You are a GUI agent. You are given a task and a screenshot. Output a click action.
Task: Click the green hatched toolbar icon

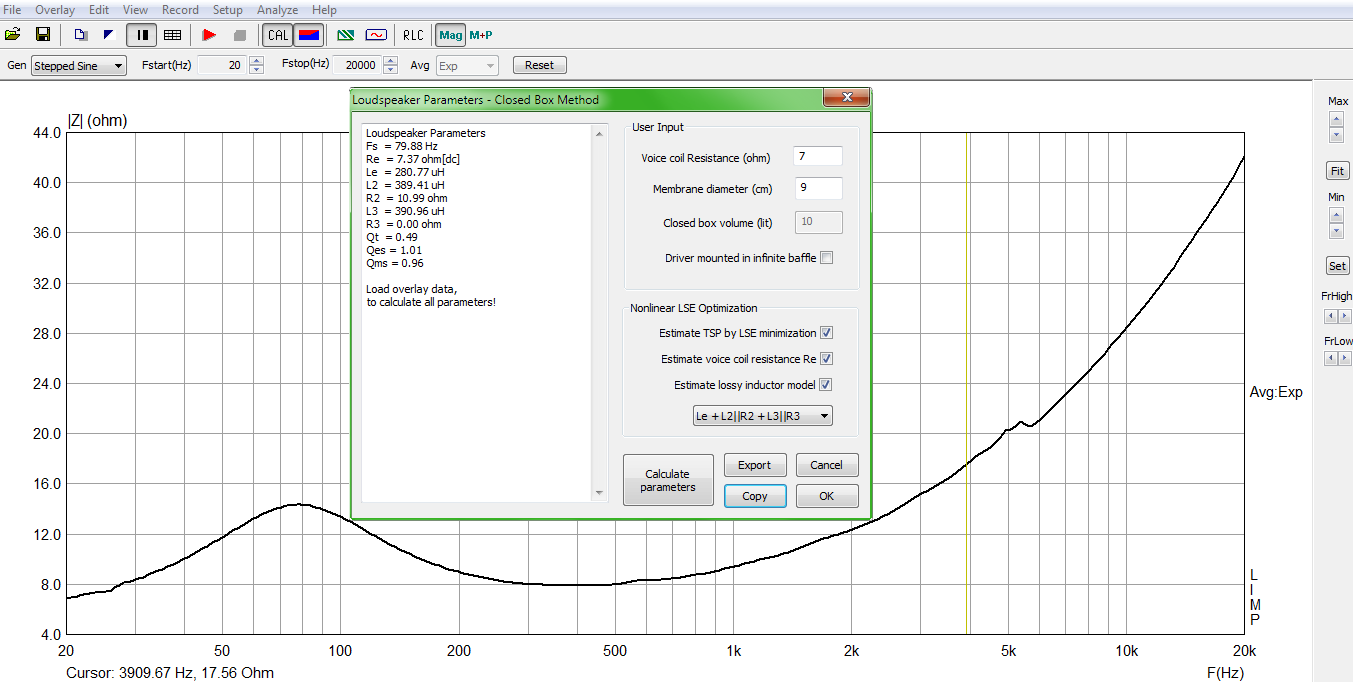(345, 34)
